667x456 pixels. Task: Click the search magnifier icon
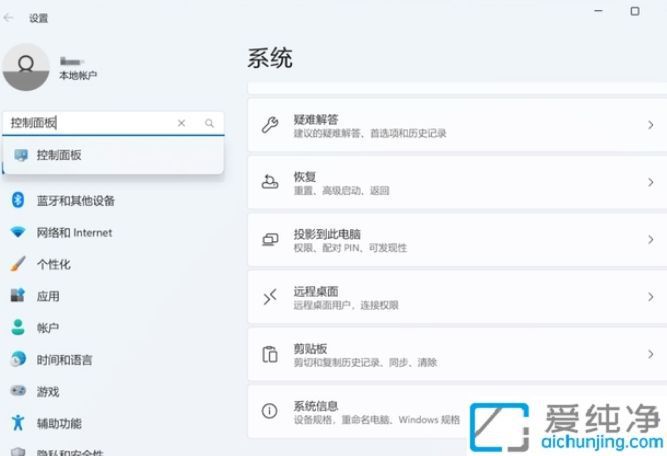[x=209, y=123]
